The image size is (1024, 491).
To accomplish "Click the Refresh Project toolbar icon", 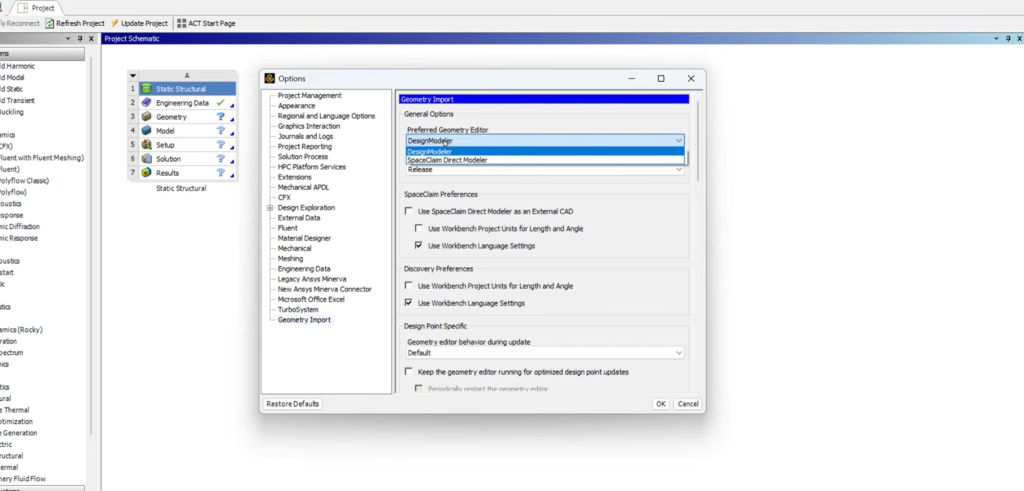I will (50, 23).
